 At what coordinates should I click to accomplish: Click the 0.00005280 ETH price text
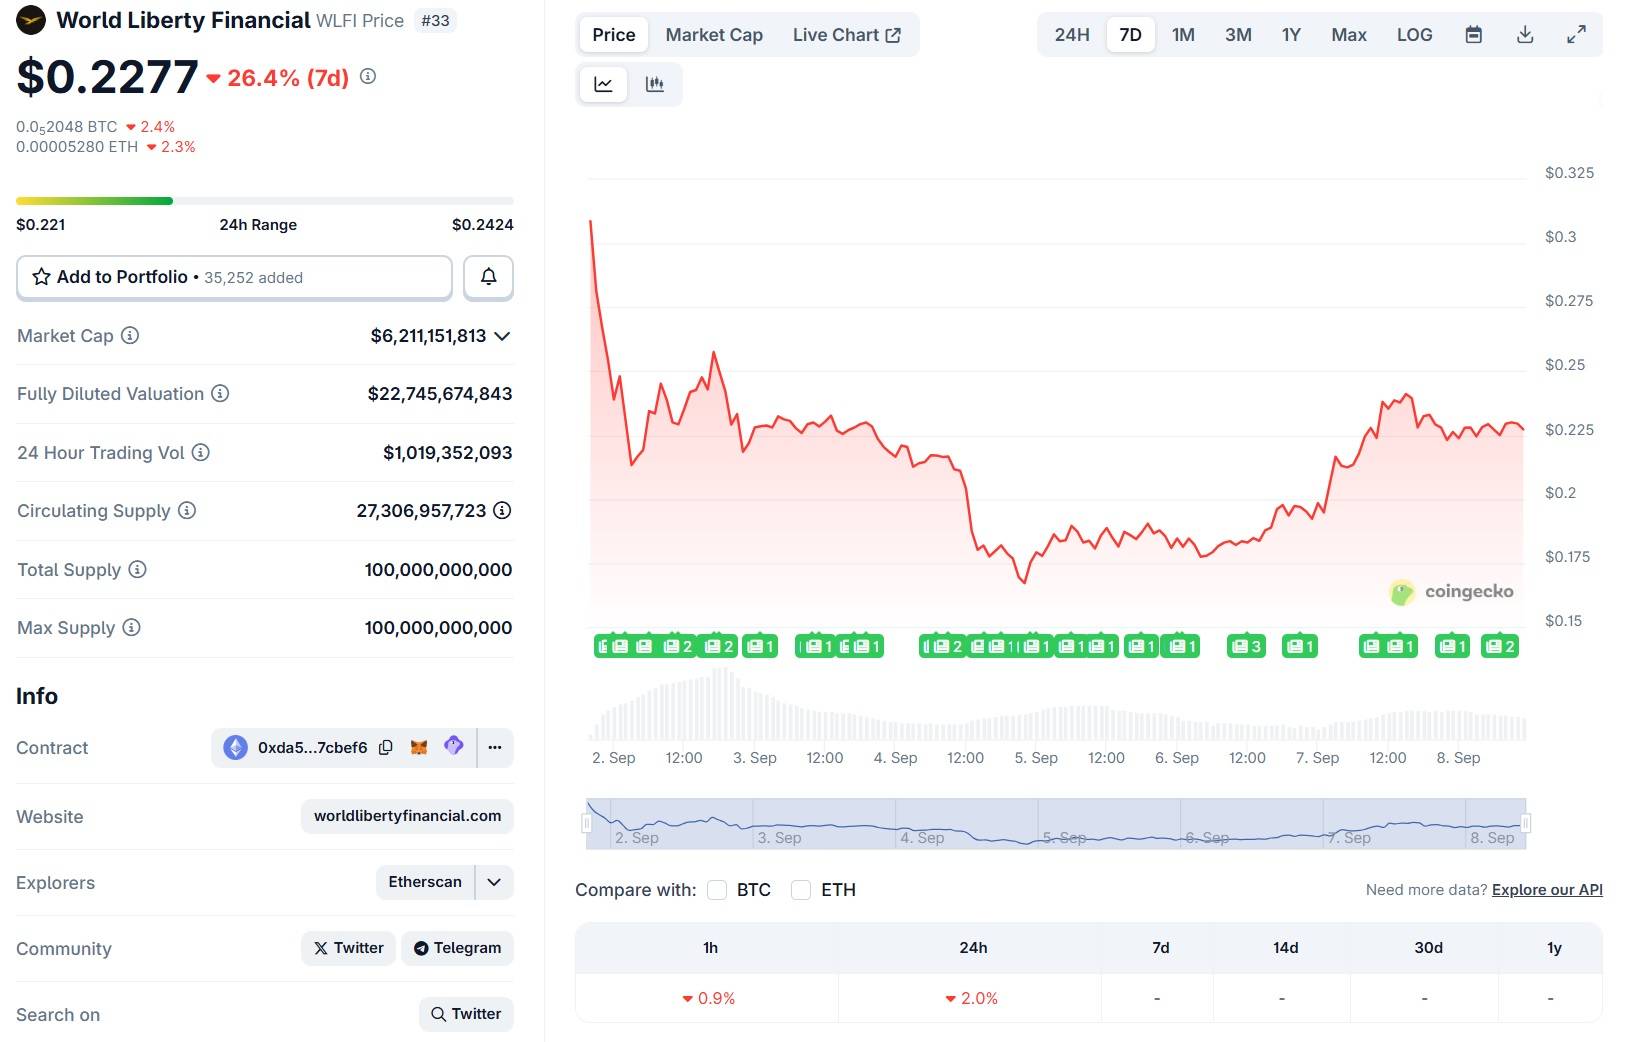click(77, 147)
